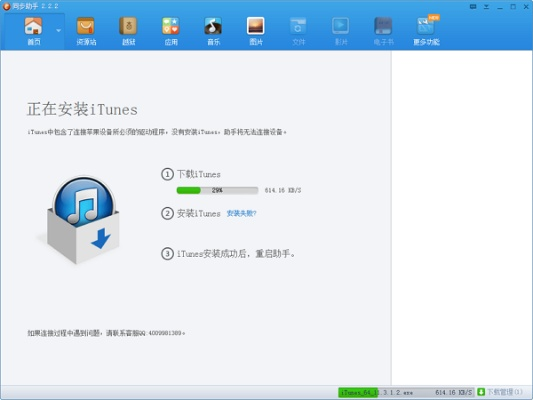The image size is (533, 400).
Task: Close the 同步助手 window
Action: pyautogui.click(x=526, y=6)
